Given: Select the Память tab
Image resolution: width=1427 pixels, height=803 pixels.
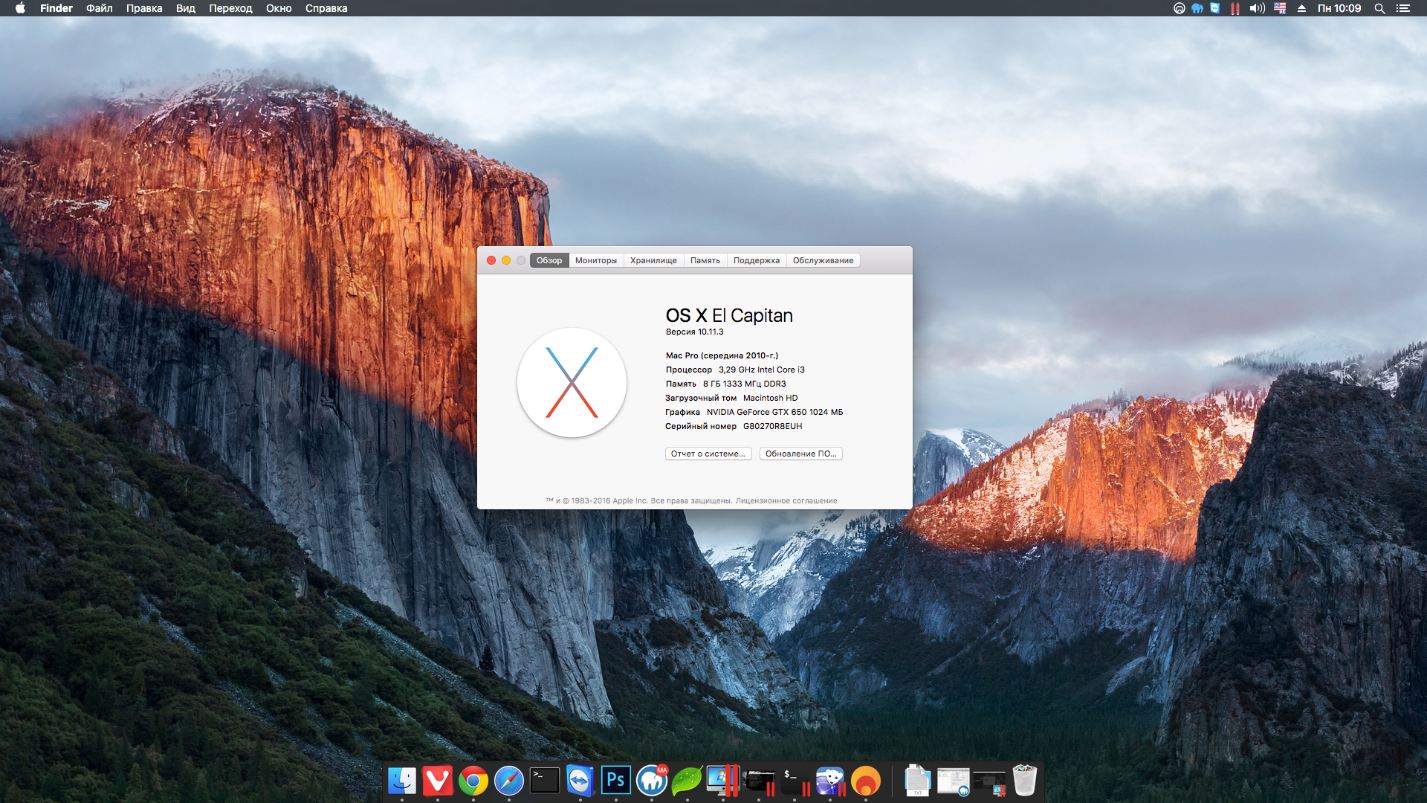Looking at the screenshot, I should click(705, 260).
